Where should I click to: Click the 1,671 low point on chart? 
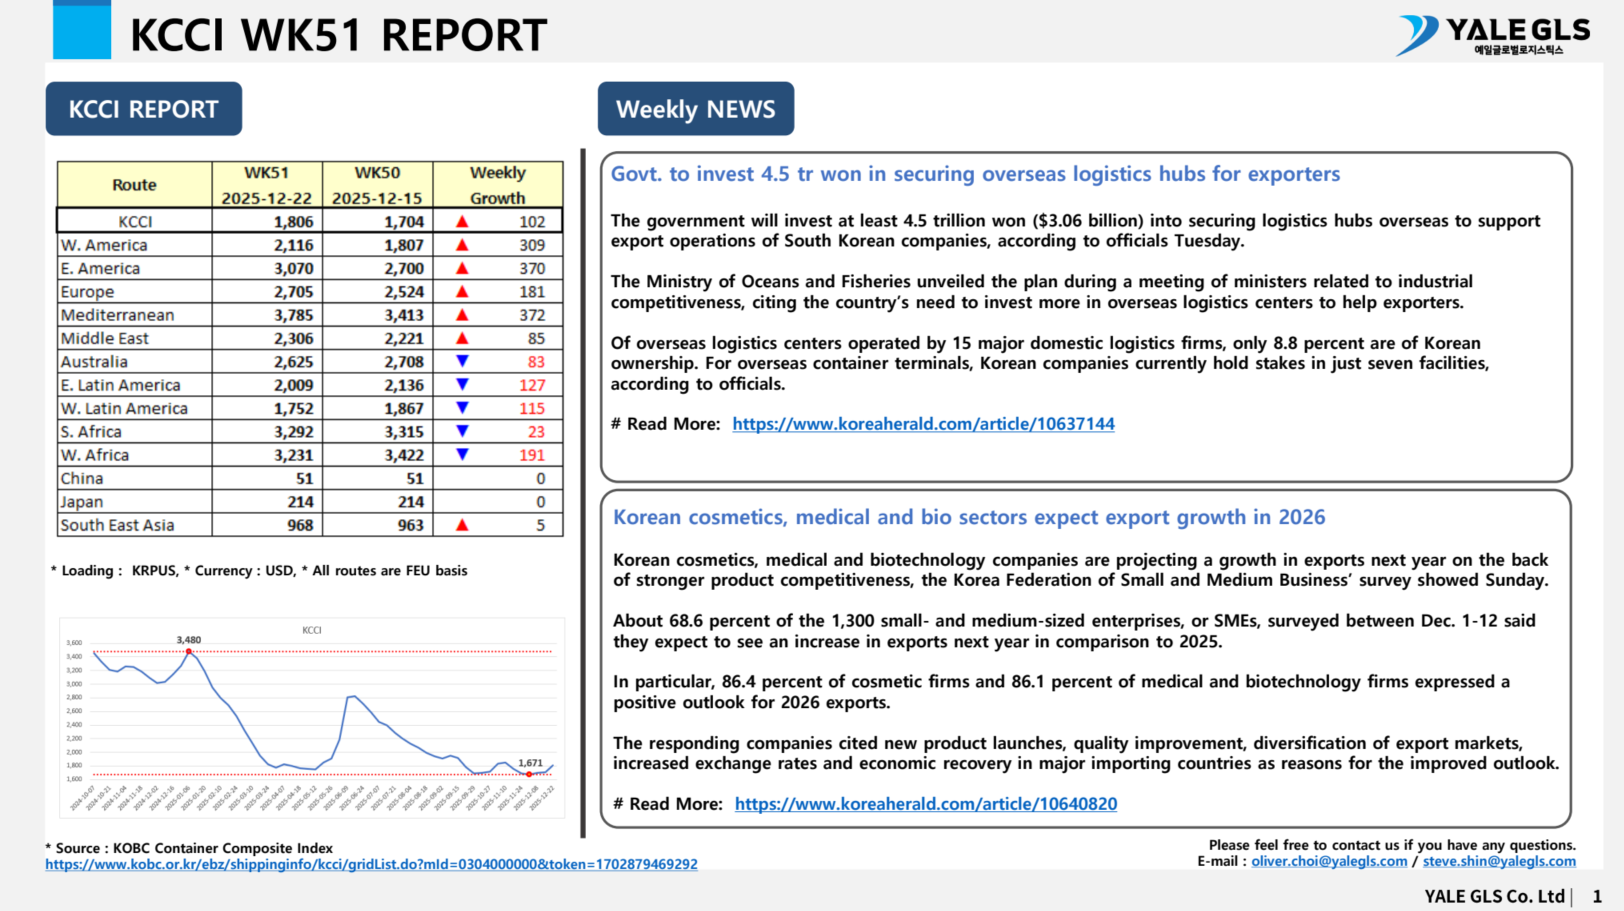(530, 774)
